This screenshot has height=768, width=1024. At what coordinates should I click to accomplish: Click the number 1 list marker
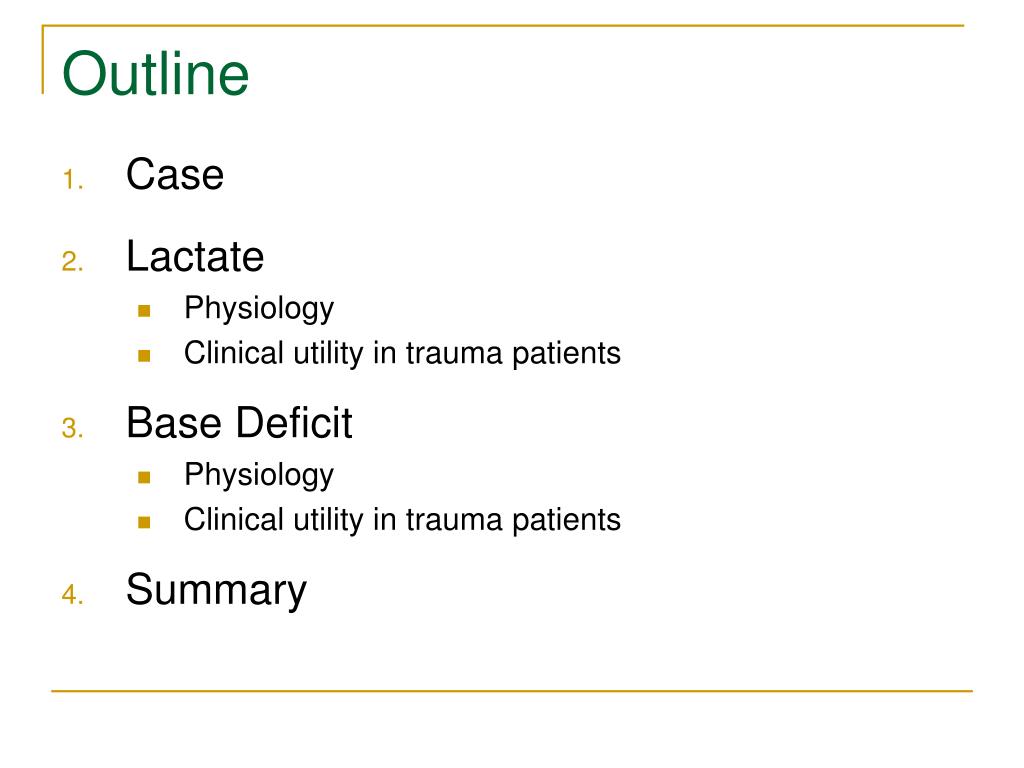point(73,180)
